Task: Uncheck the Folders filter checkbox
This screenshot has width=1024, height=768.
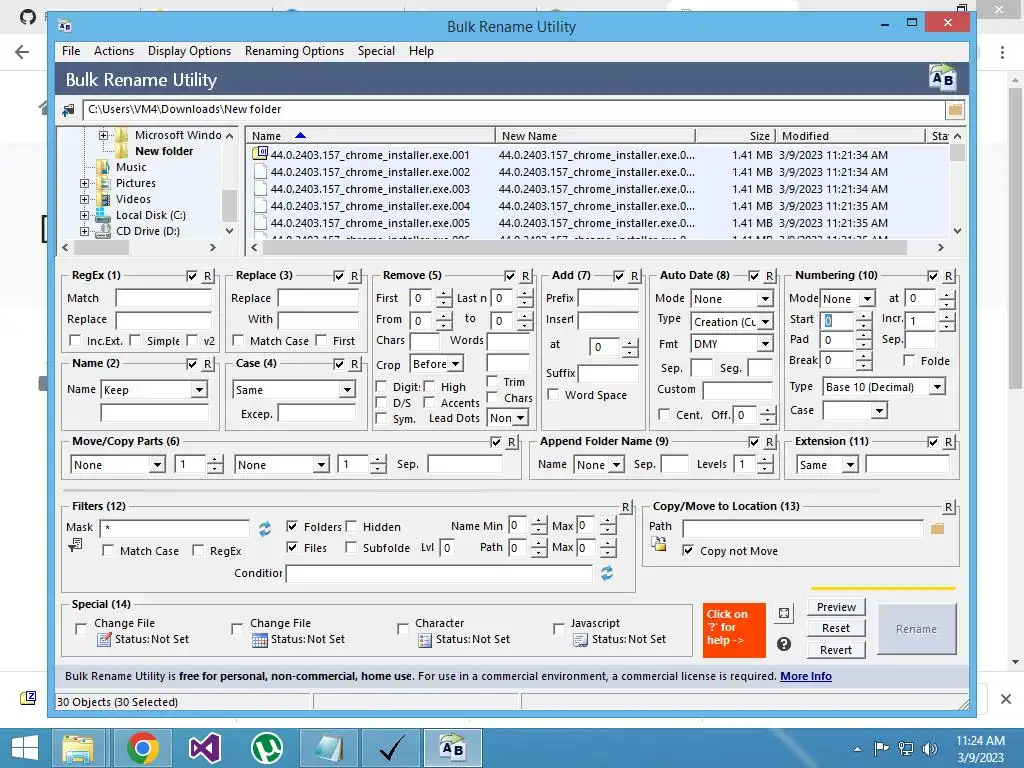Action: 292,526
